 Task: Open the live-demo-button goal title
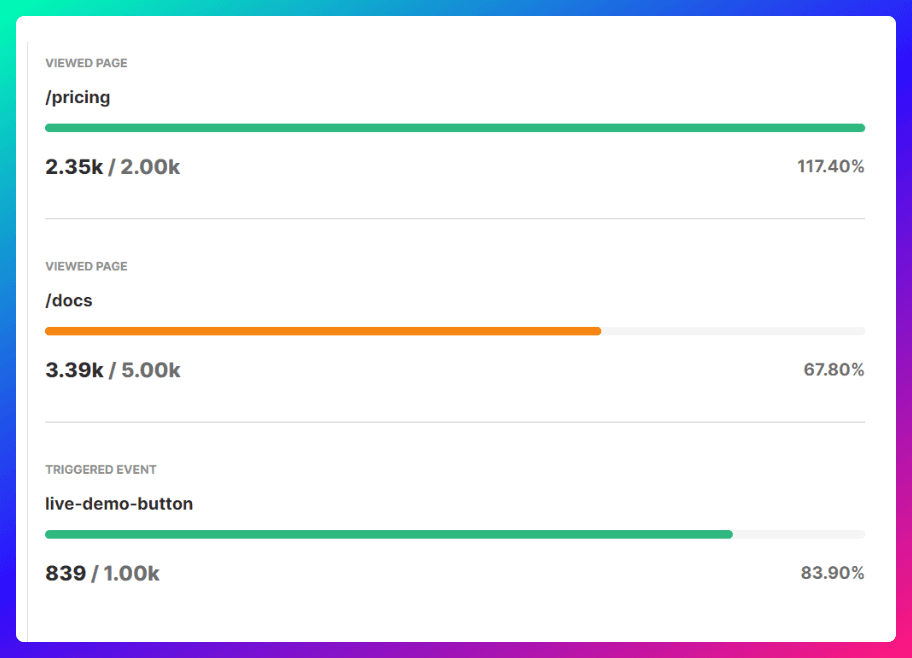pyautogui.click(x=119, y=504)
